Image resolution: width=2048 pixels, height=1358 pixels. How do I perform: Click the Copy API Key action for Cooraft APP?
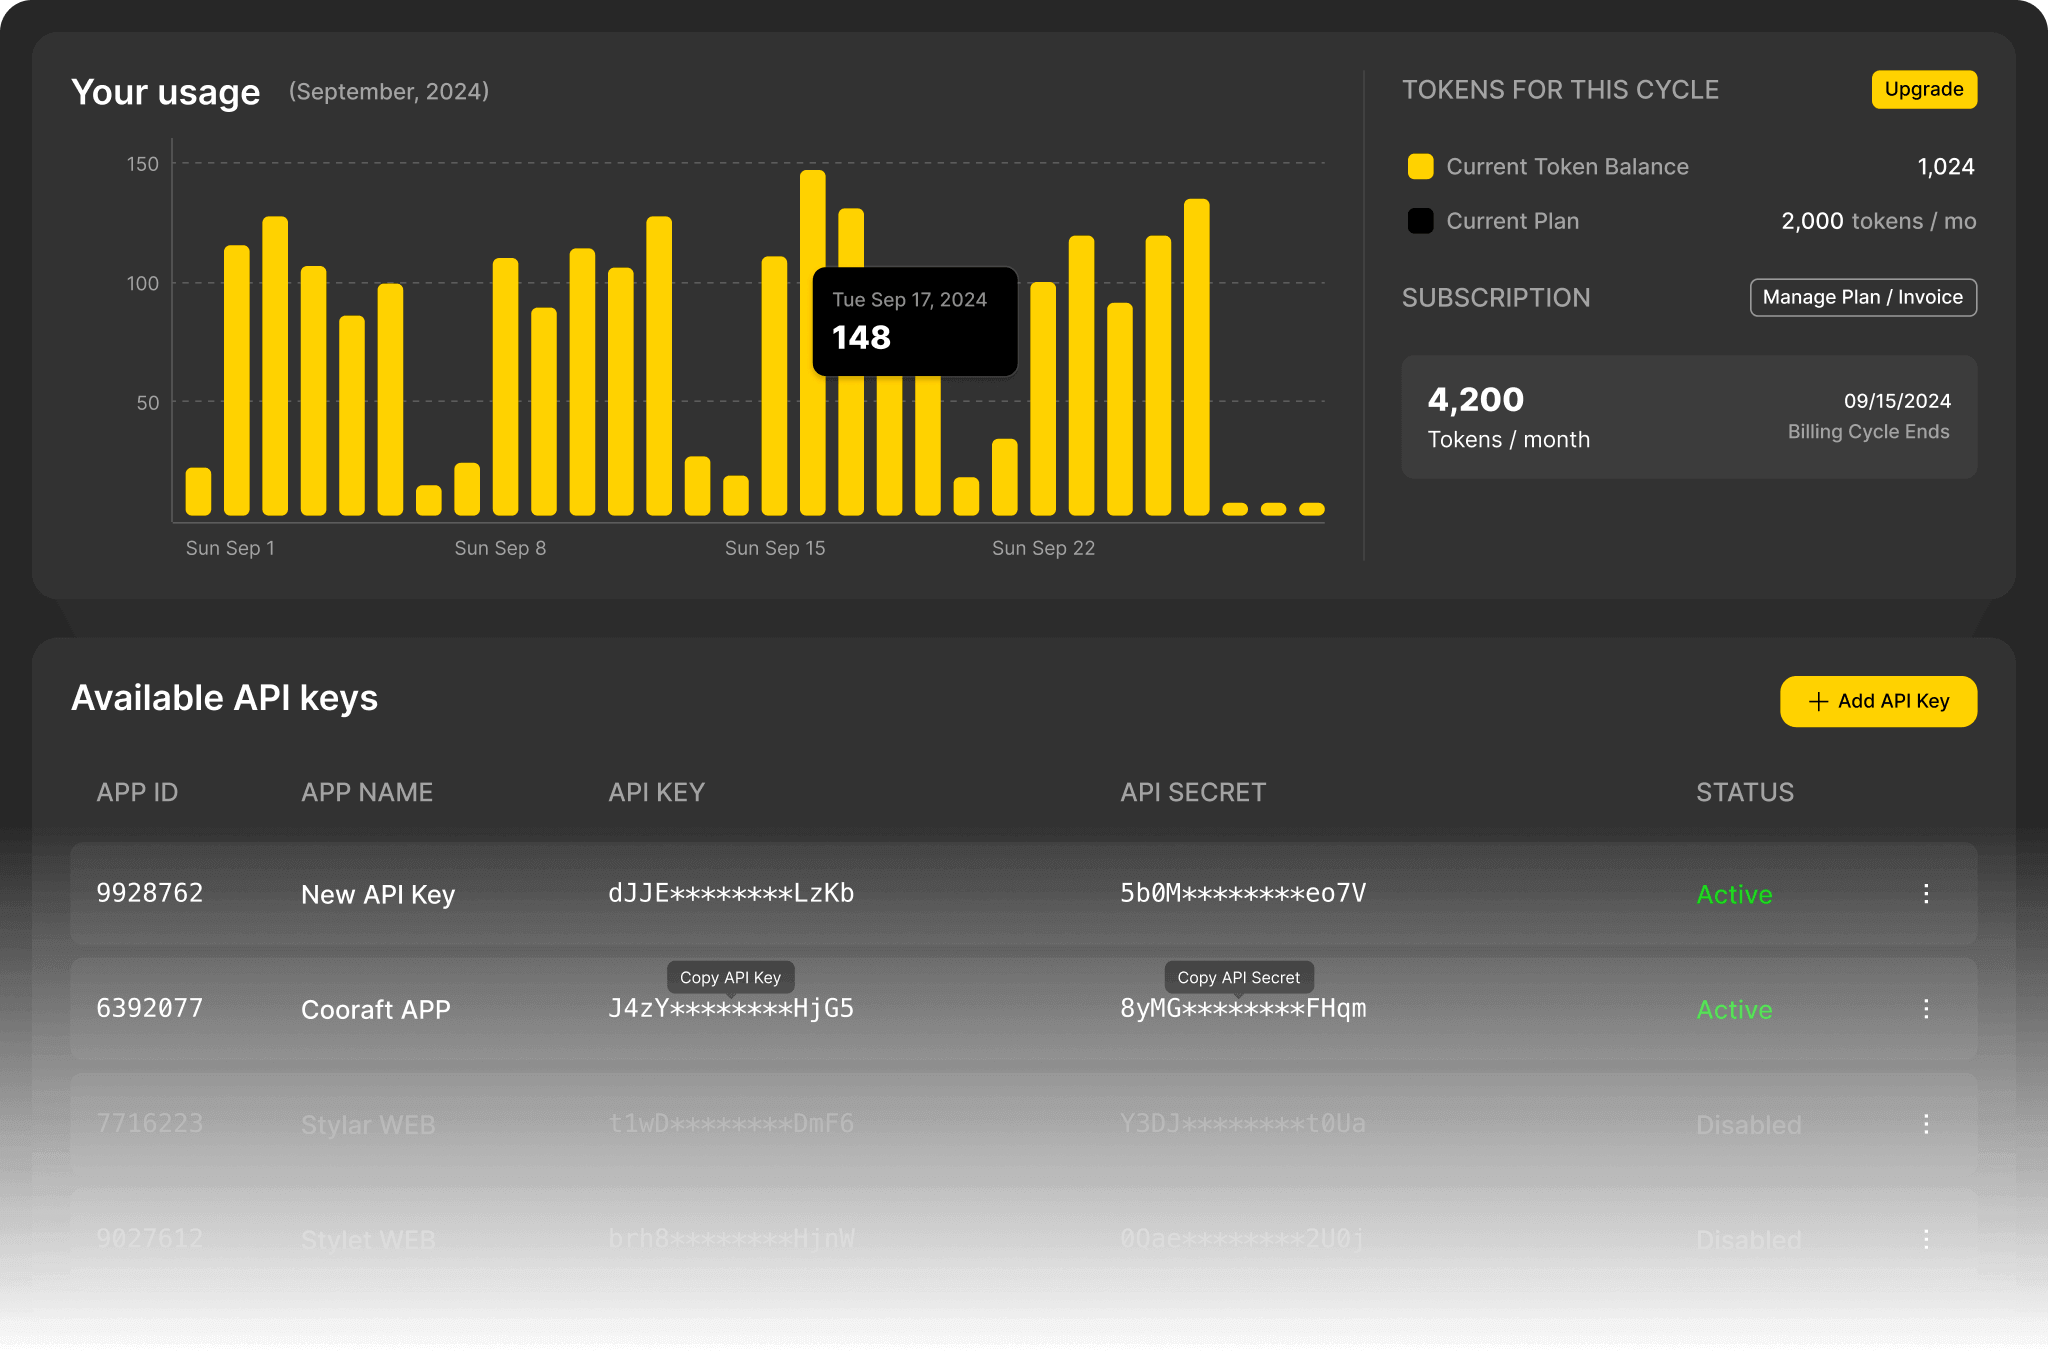click(x=732, y=977)
